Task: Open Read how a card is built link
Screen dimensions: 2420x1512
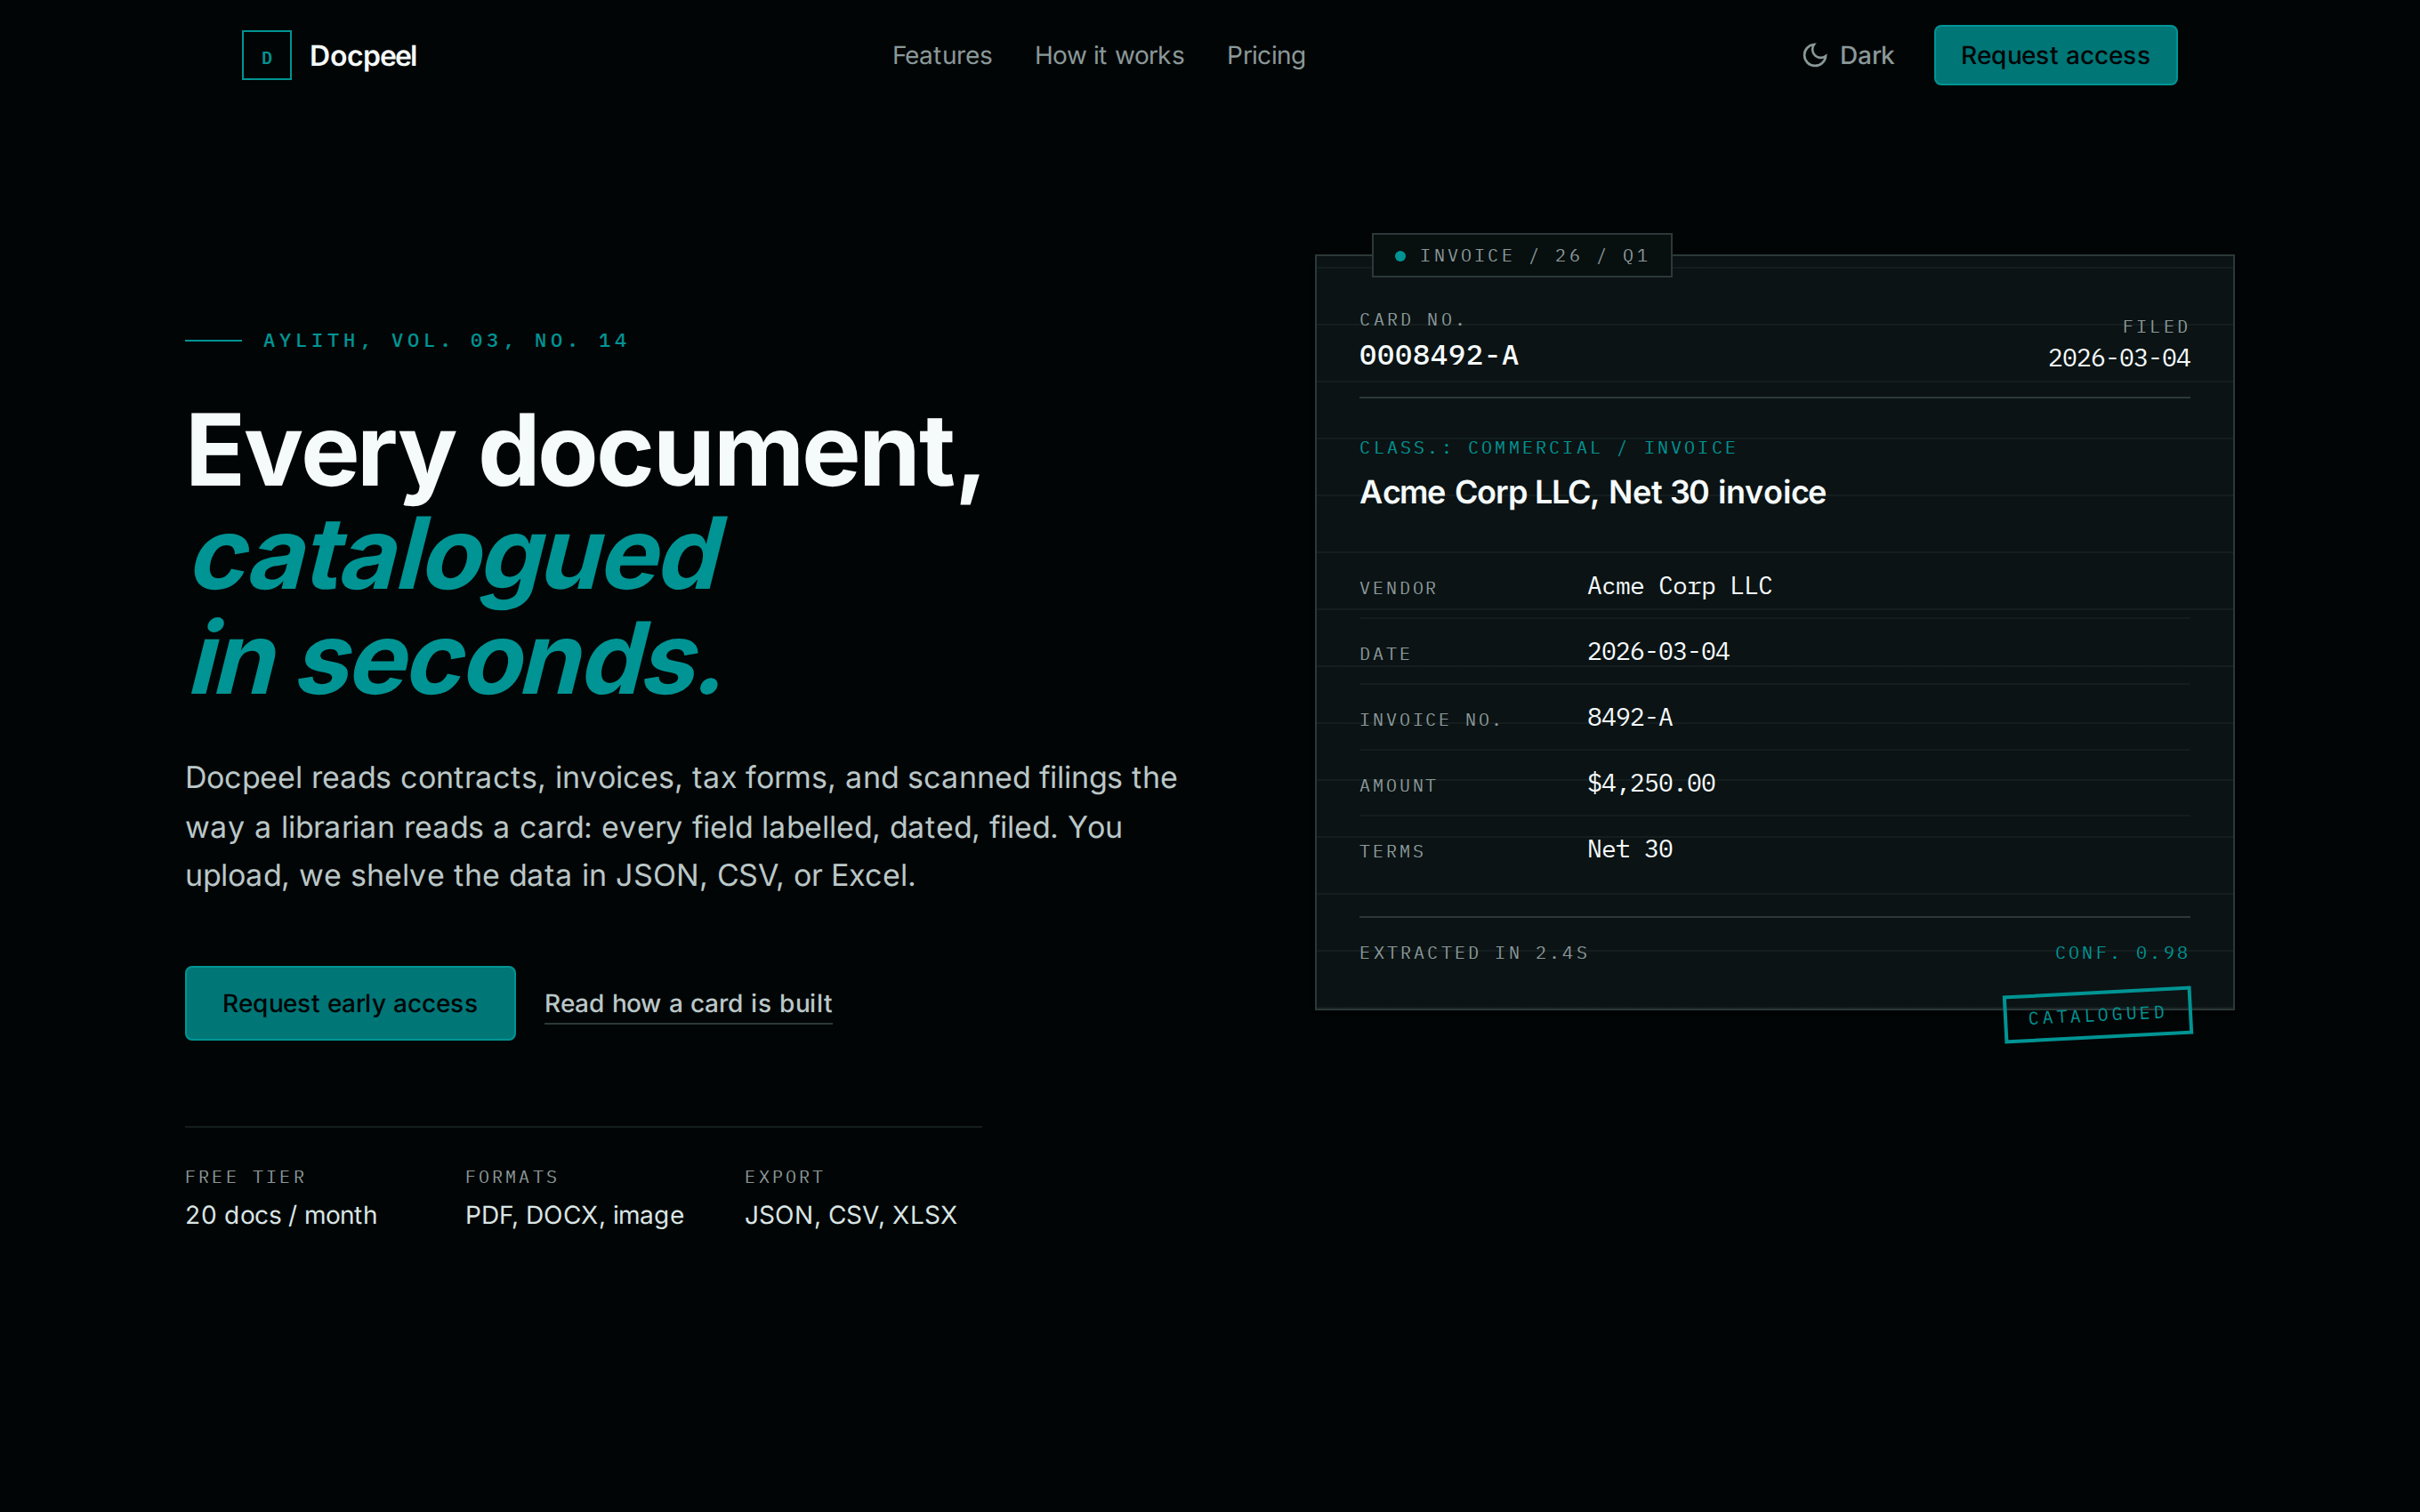Action: [688, 1003]
